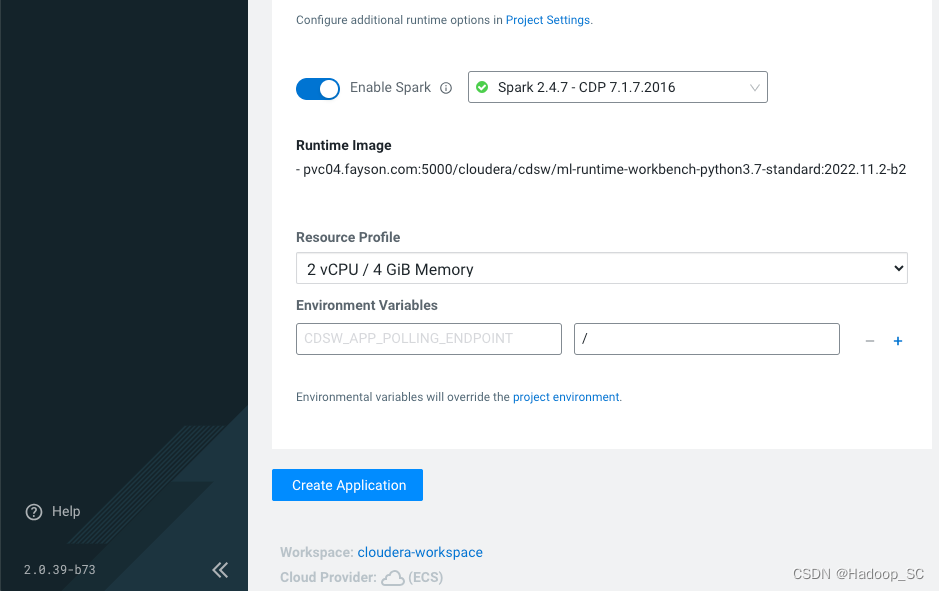Open the Help menu item label

coord(66,512)
